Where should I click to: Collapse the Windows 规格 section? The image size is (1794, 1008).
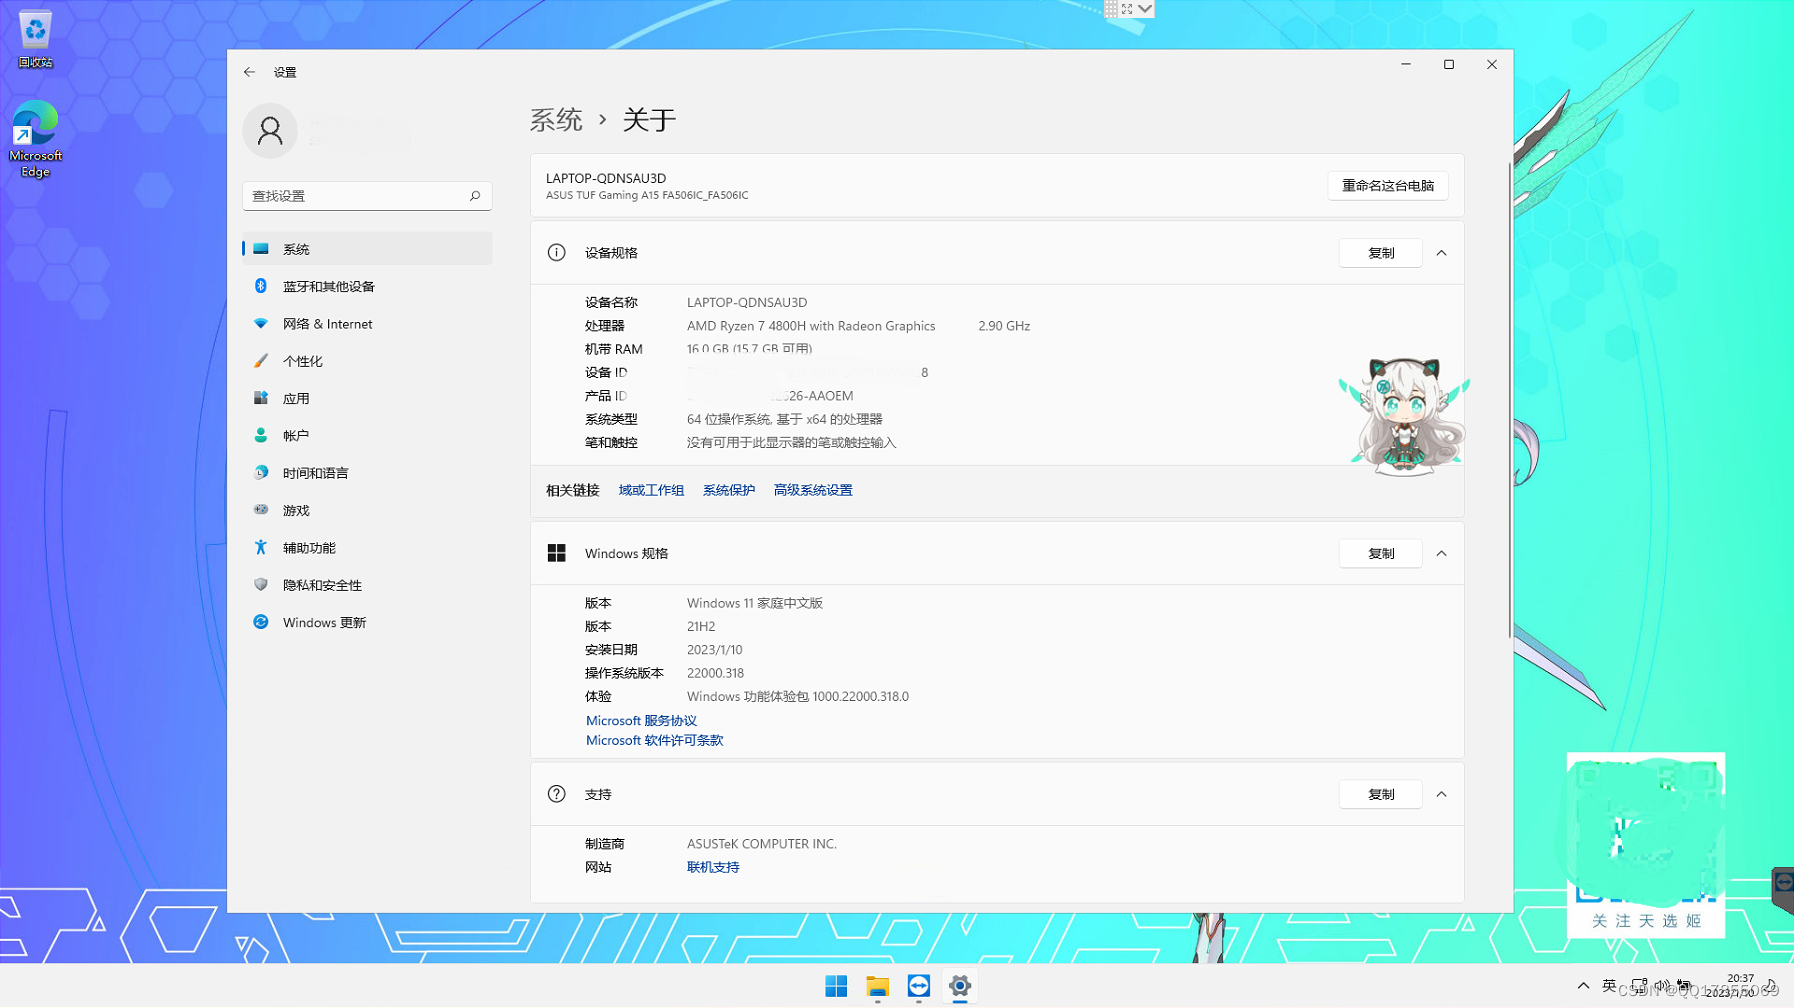[1441, 554]
